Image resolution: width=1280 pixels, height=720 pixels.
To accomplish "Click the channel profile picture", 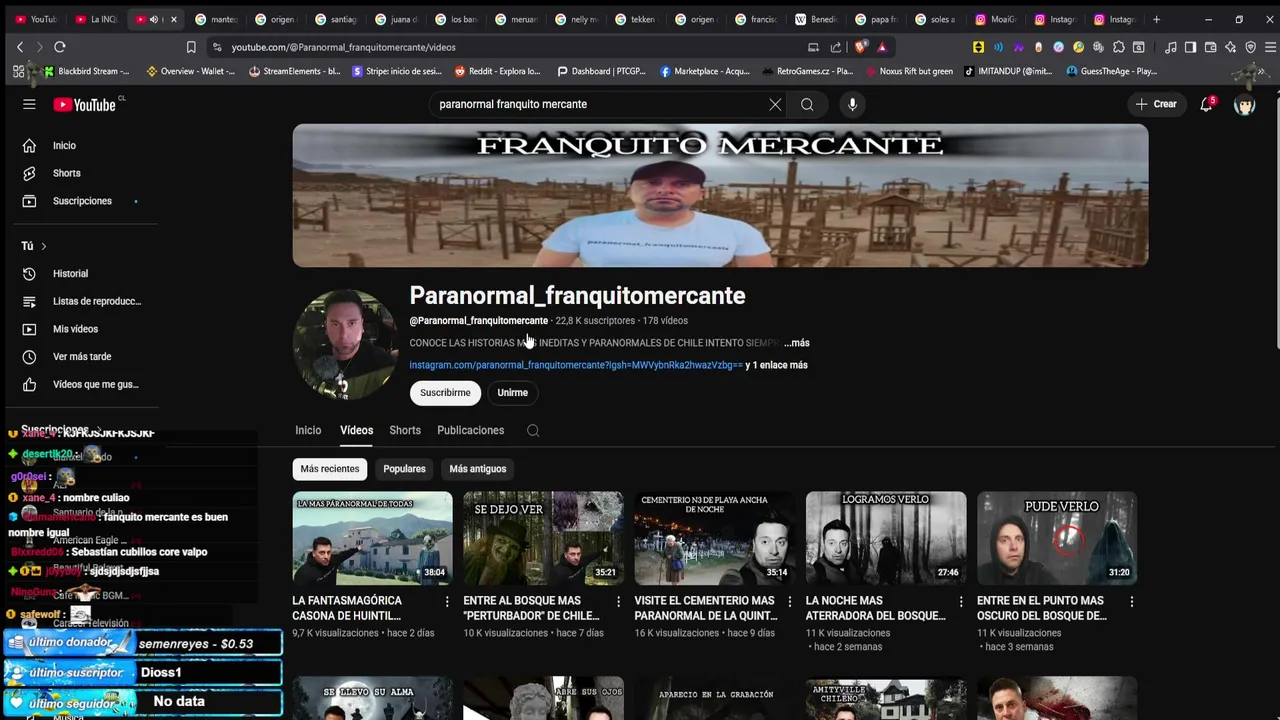I will 345,345.
